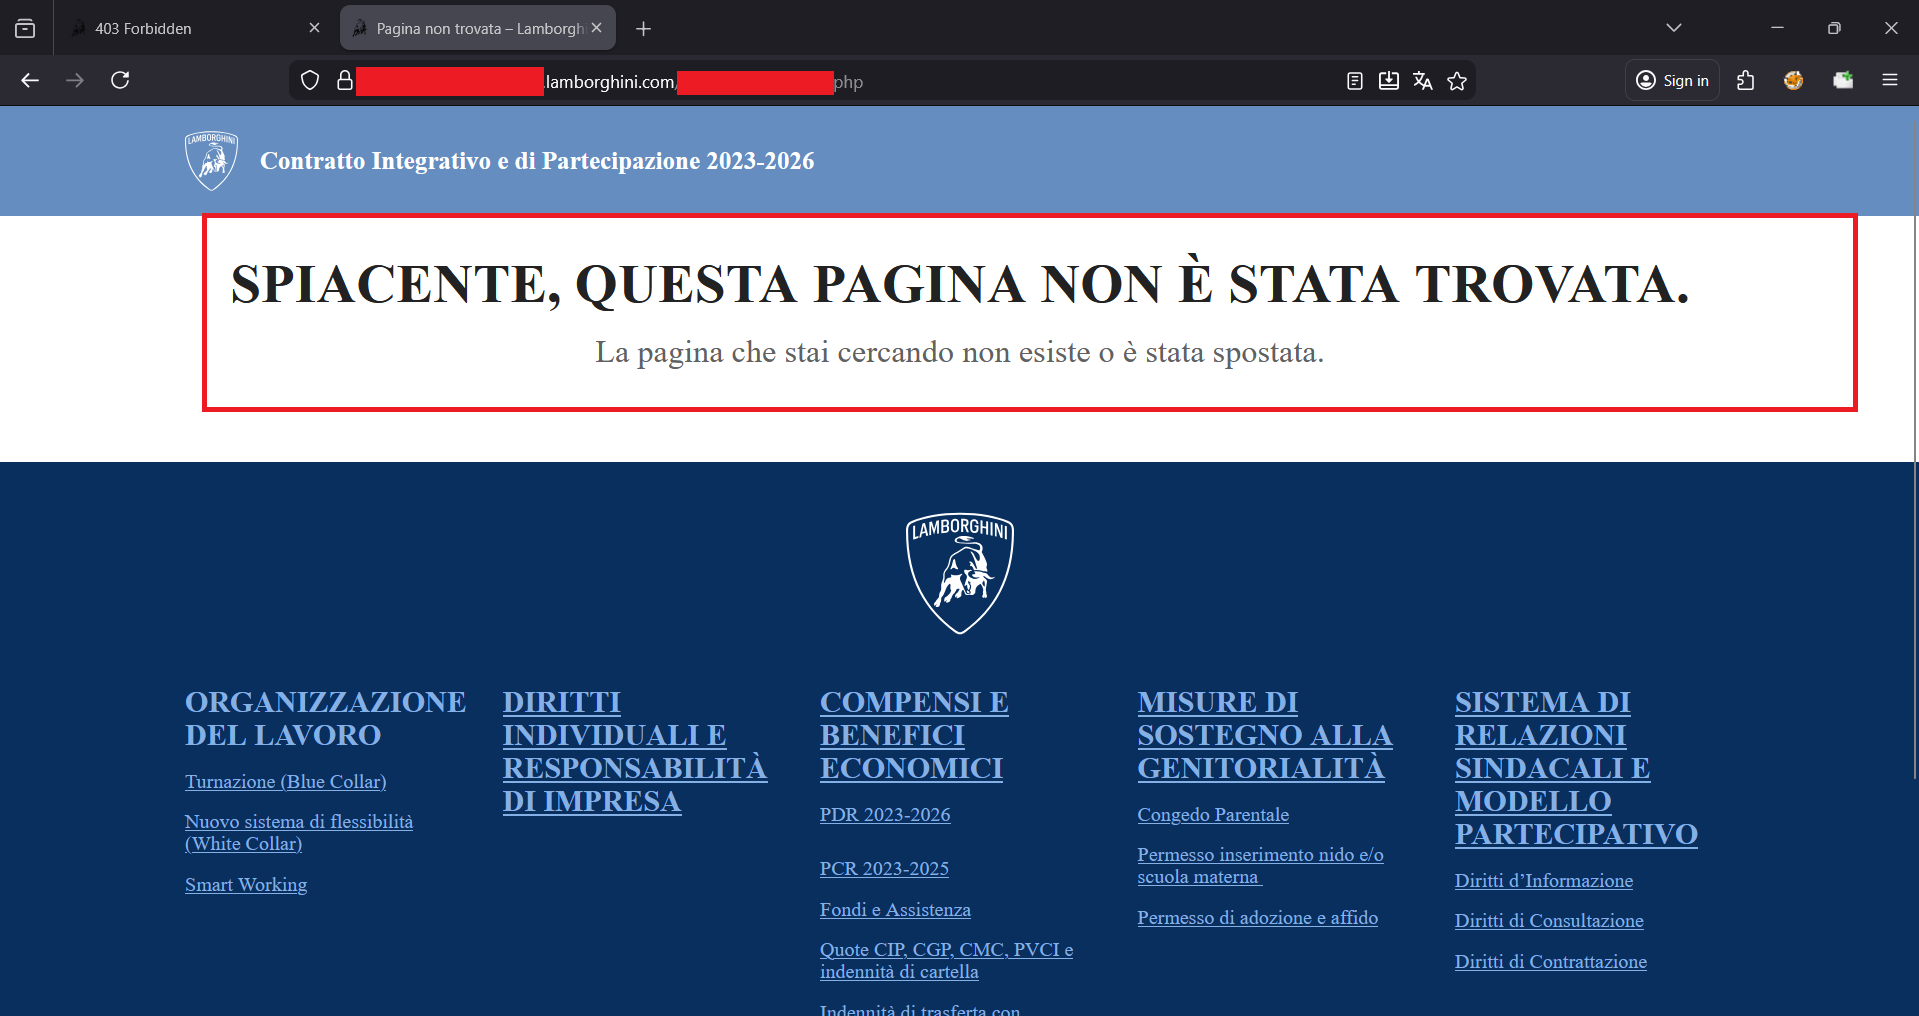Toggle reader view icon
Viewport: 1919px width, 1016px height.
pos(1355,81)
